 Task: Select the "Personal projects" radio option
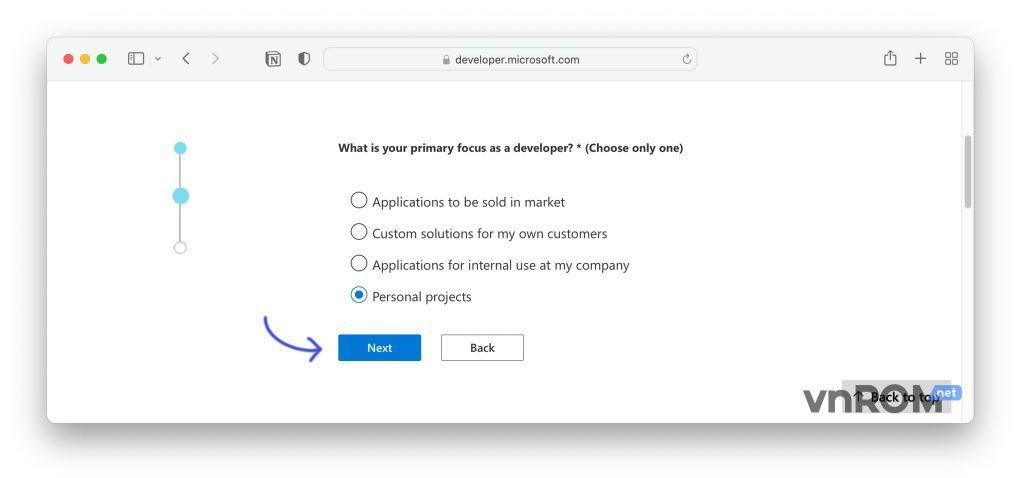click(359, 295)
